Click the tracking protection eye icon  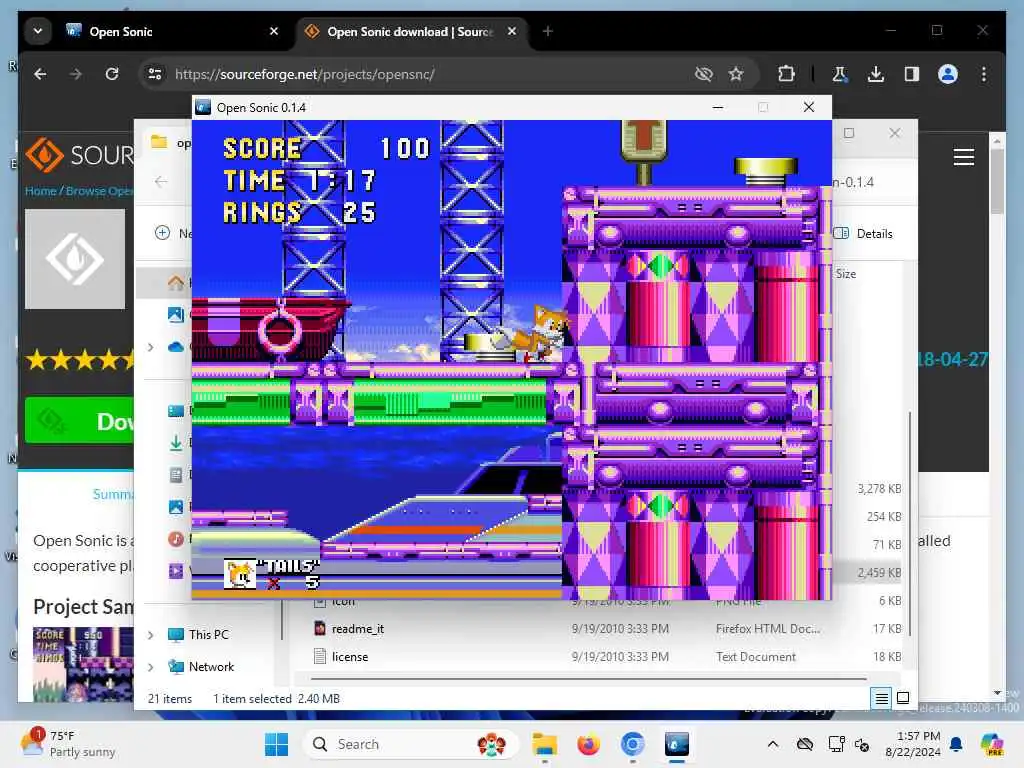click(703, 74)
